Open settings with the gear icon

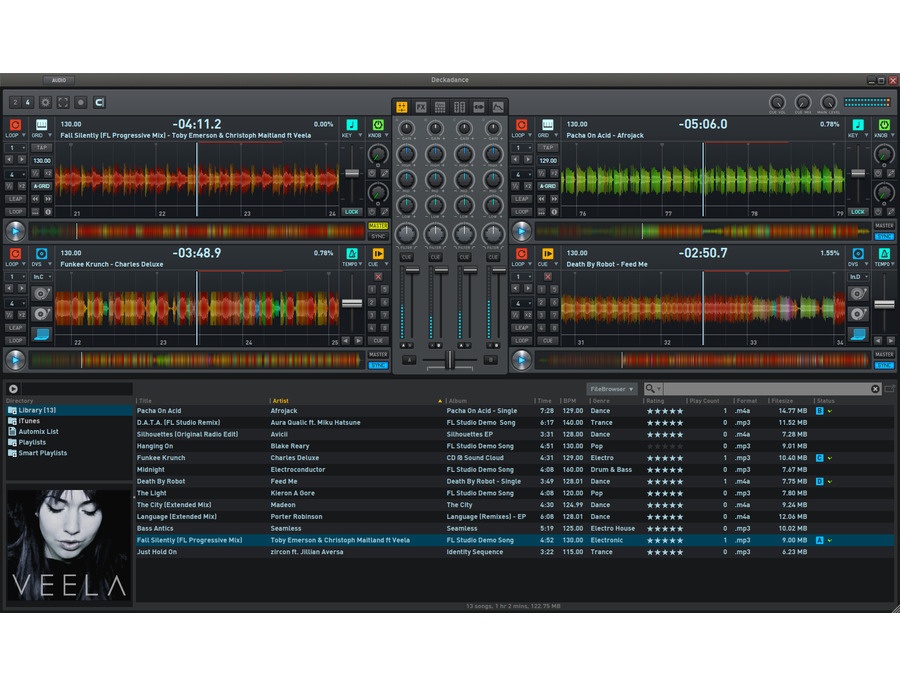pos(45,102)
